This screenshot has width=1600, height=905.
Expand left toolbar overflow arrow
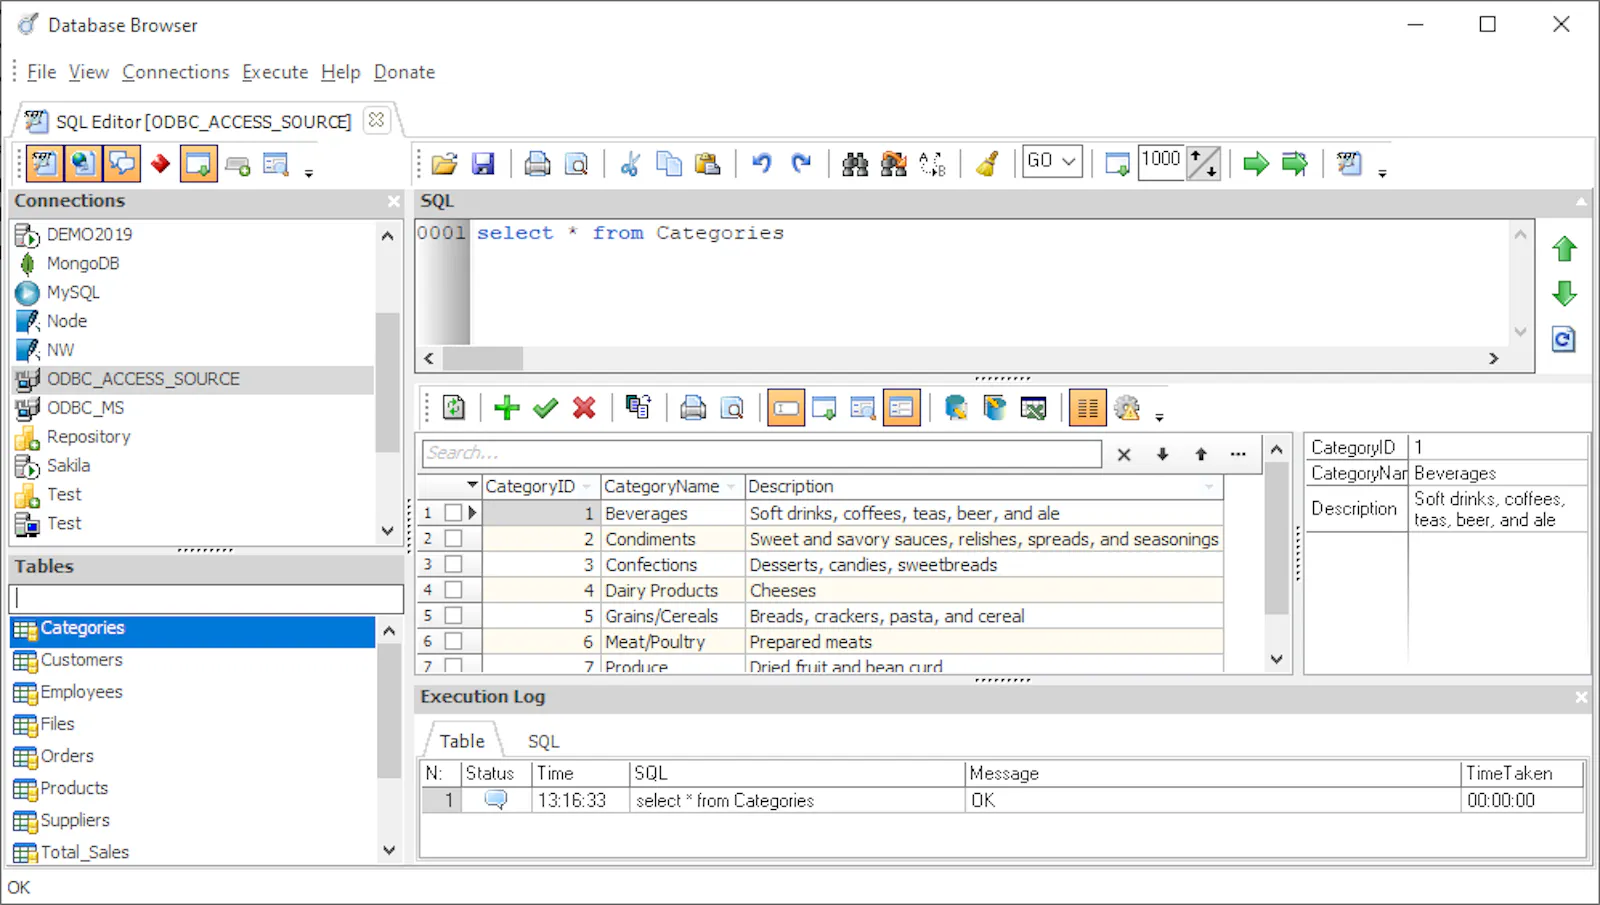(x=309, y=174)
